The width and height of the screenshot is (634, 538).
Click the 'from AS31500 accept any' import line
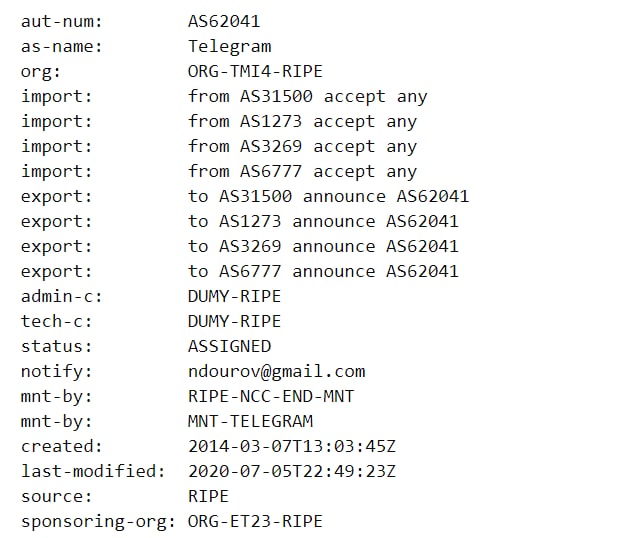(307, 96)
